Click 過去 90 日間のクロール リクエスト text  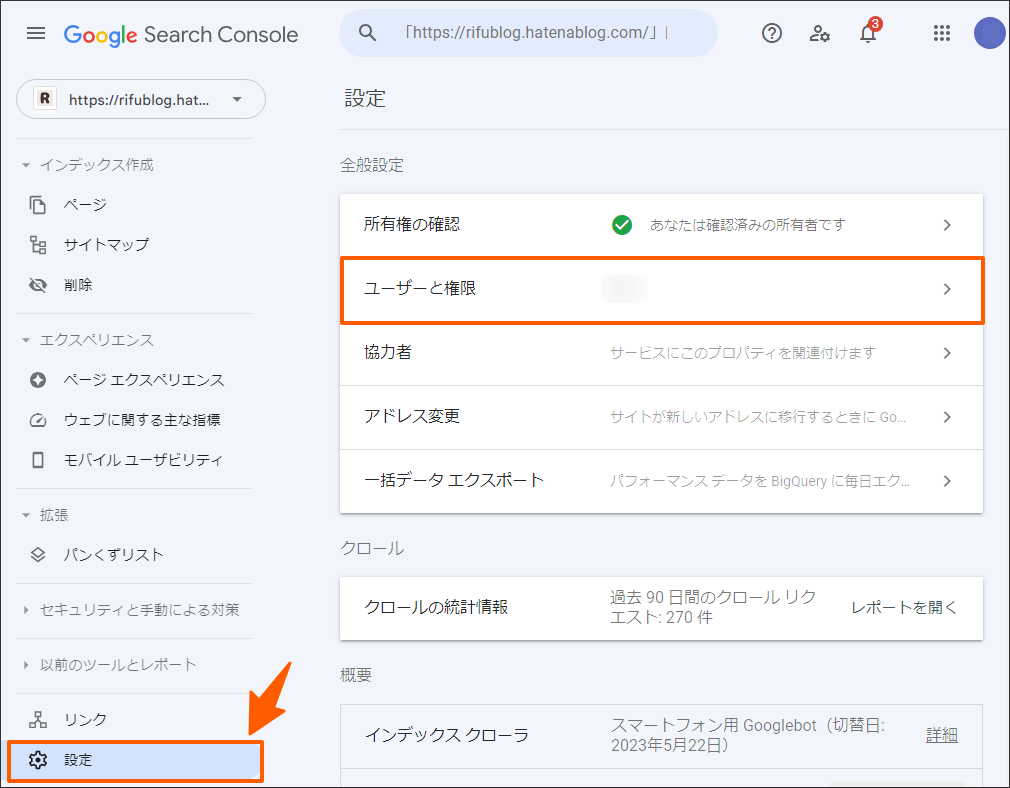point(713,608)
